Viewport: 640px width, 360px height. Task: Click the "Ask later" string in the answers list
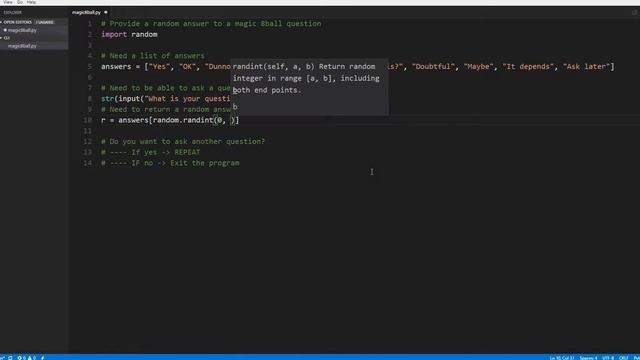click(586, 67)
